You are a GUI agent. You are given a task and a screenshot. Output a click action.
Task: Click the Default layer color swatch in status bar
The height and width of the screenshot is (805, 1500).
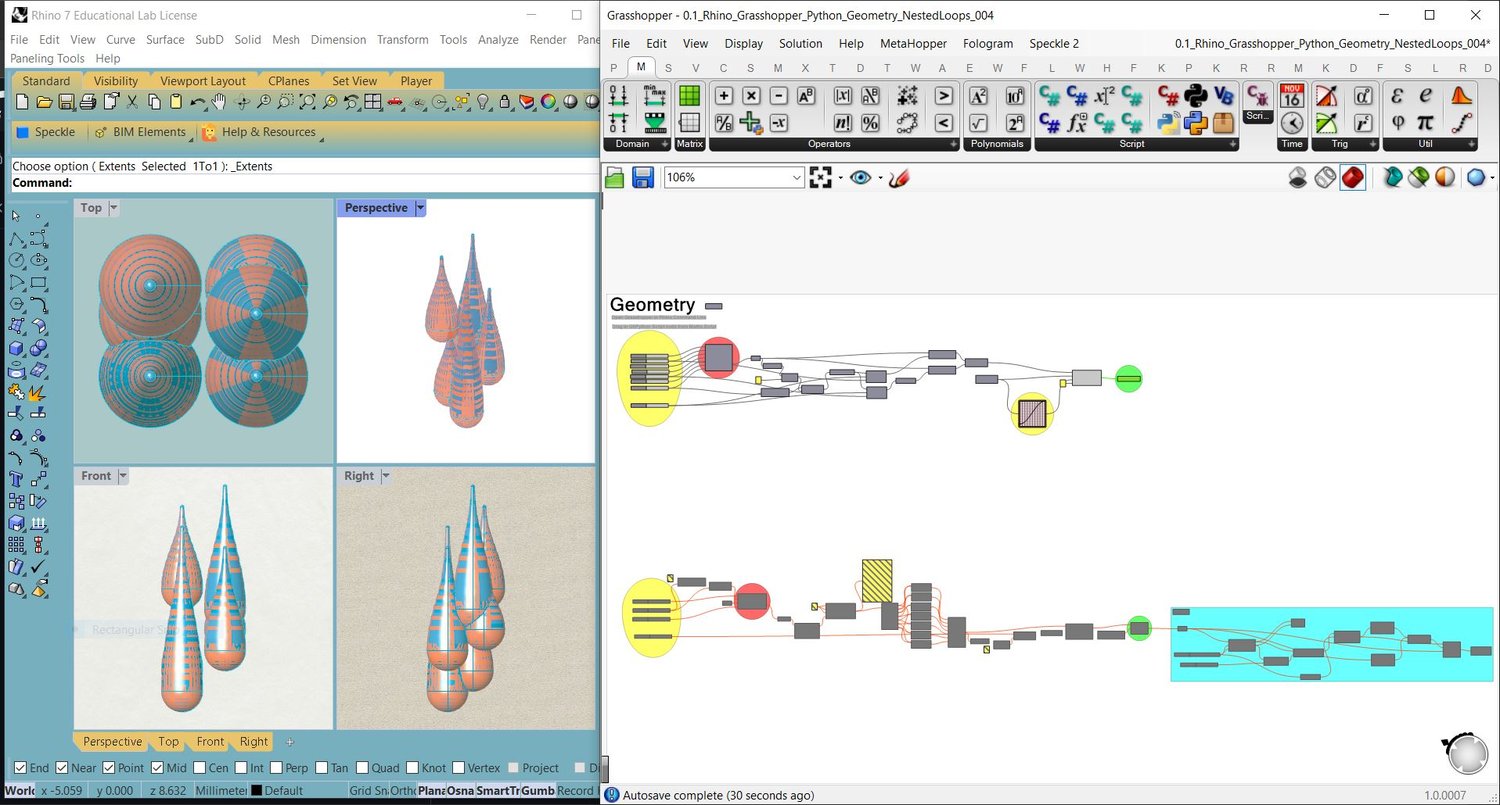(256, 791)
